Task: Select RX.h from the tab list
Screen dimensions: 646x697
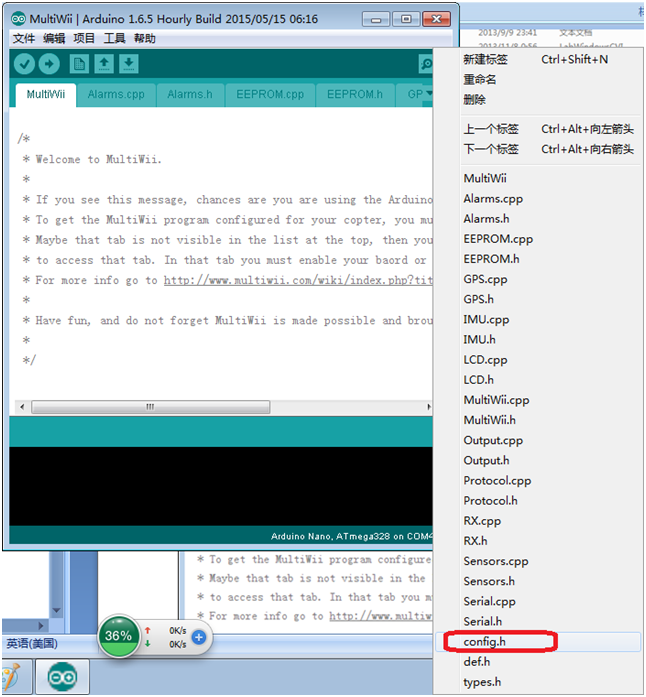Action: (538, 541)
